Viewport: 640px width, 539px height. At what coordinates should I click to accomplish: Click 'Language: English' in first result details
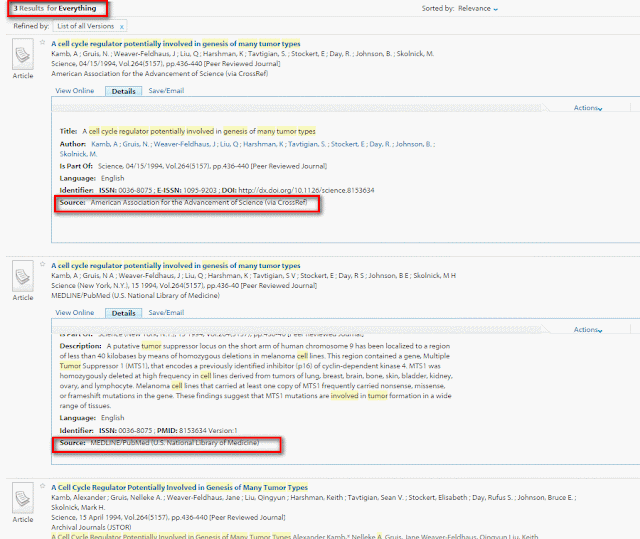(92, 178)
